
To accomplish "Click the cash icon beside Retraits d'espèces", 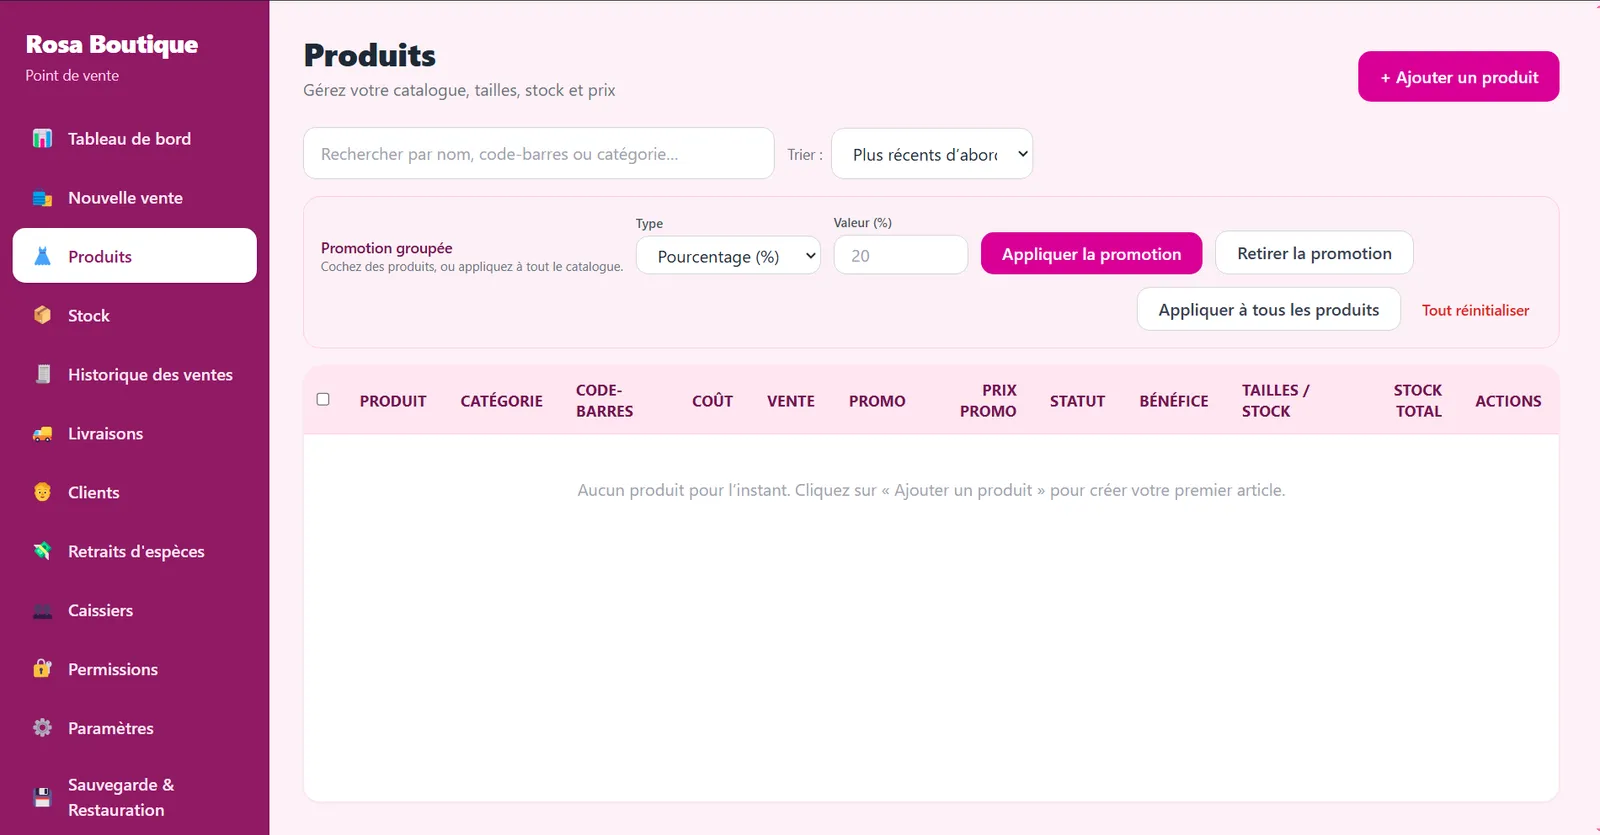I will [x=42, y=552].
